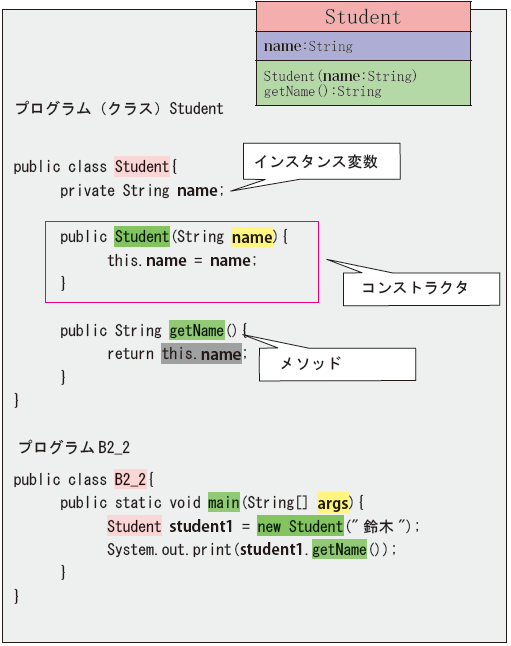Click green-highlighted Student constructor name
511x646 pixels.
coord(142,237)
